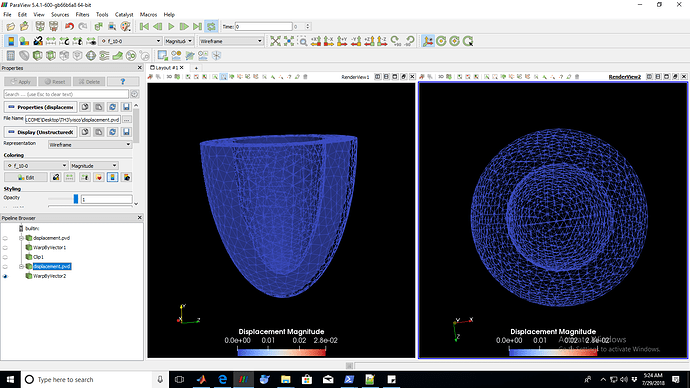This screenshot has width=690, height=388.
Task: Open the Catalyst menu
Action: [124, 15]
